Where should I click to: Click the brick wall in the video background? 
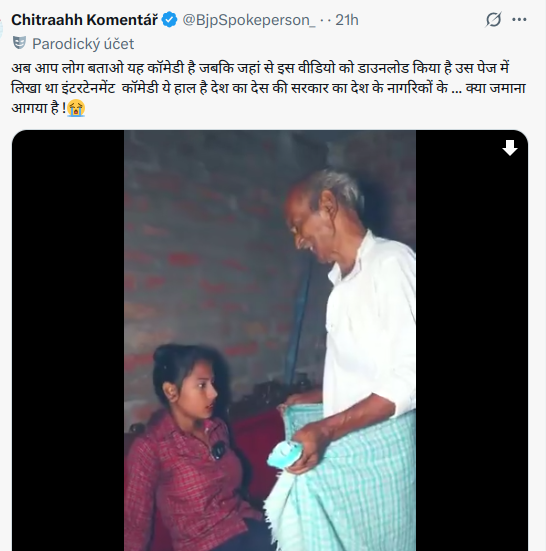pos(218,246)
